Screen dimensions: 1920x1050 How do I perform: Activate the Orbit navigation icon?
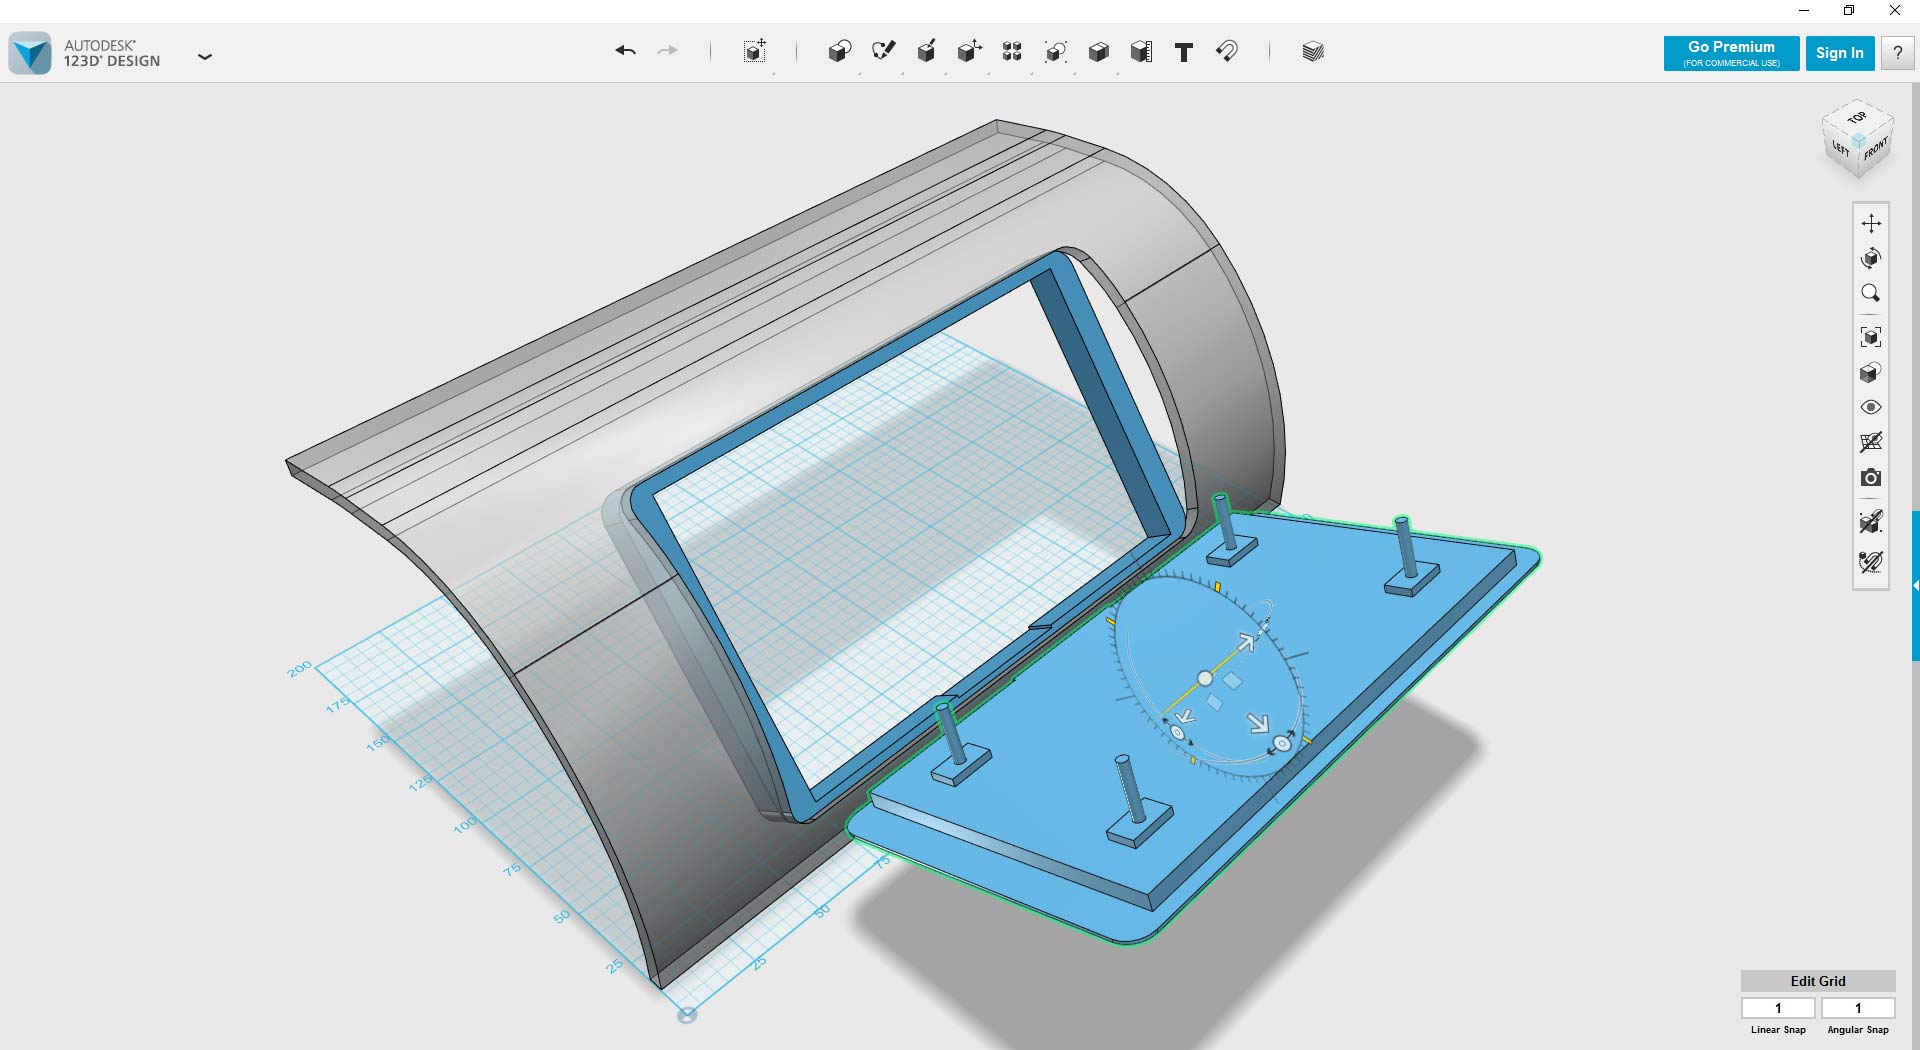click(x=1873, y=258)
